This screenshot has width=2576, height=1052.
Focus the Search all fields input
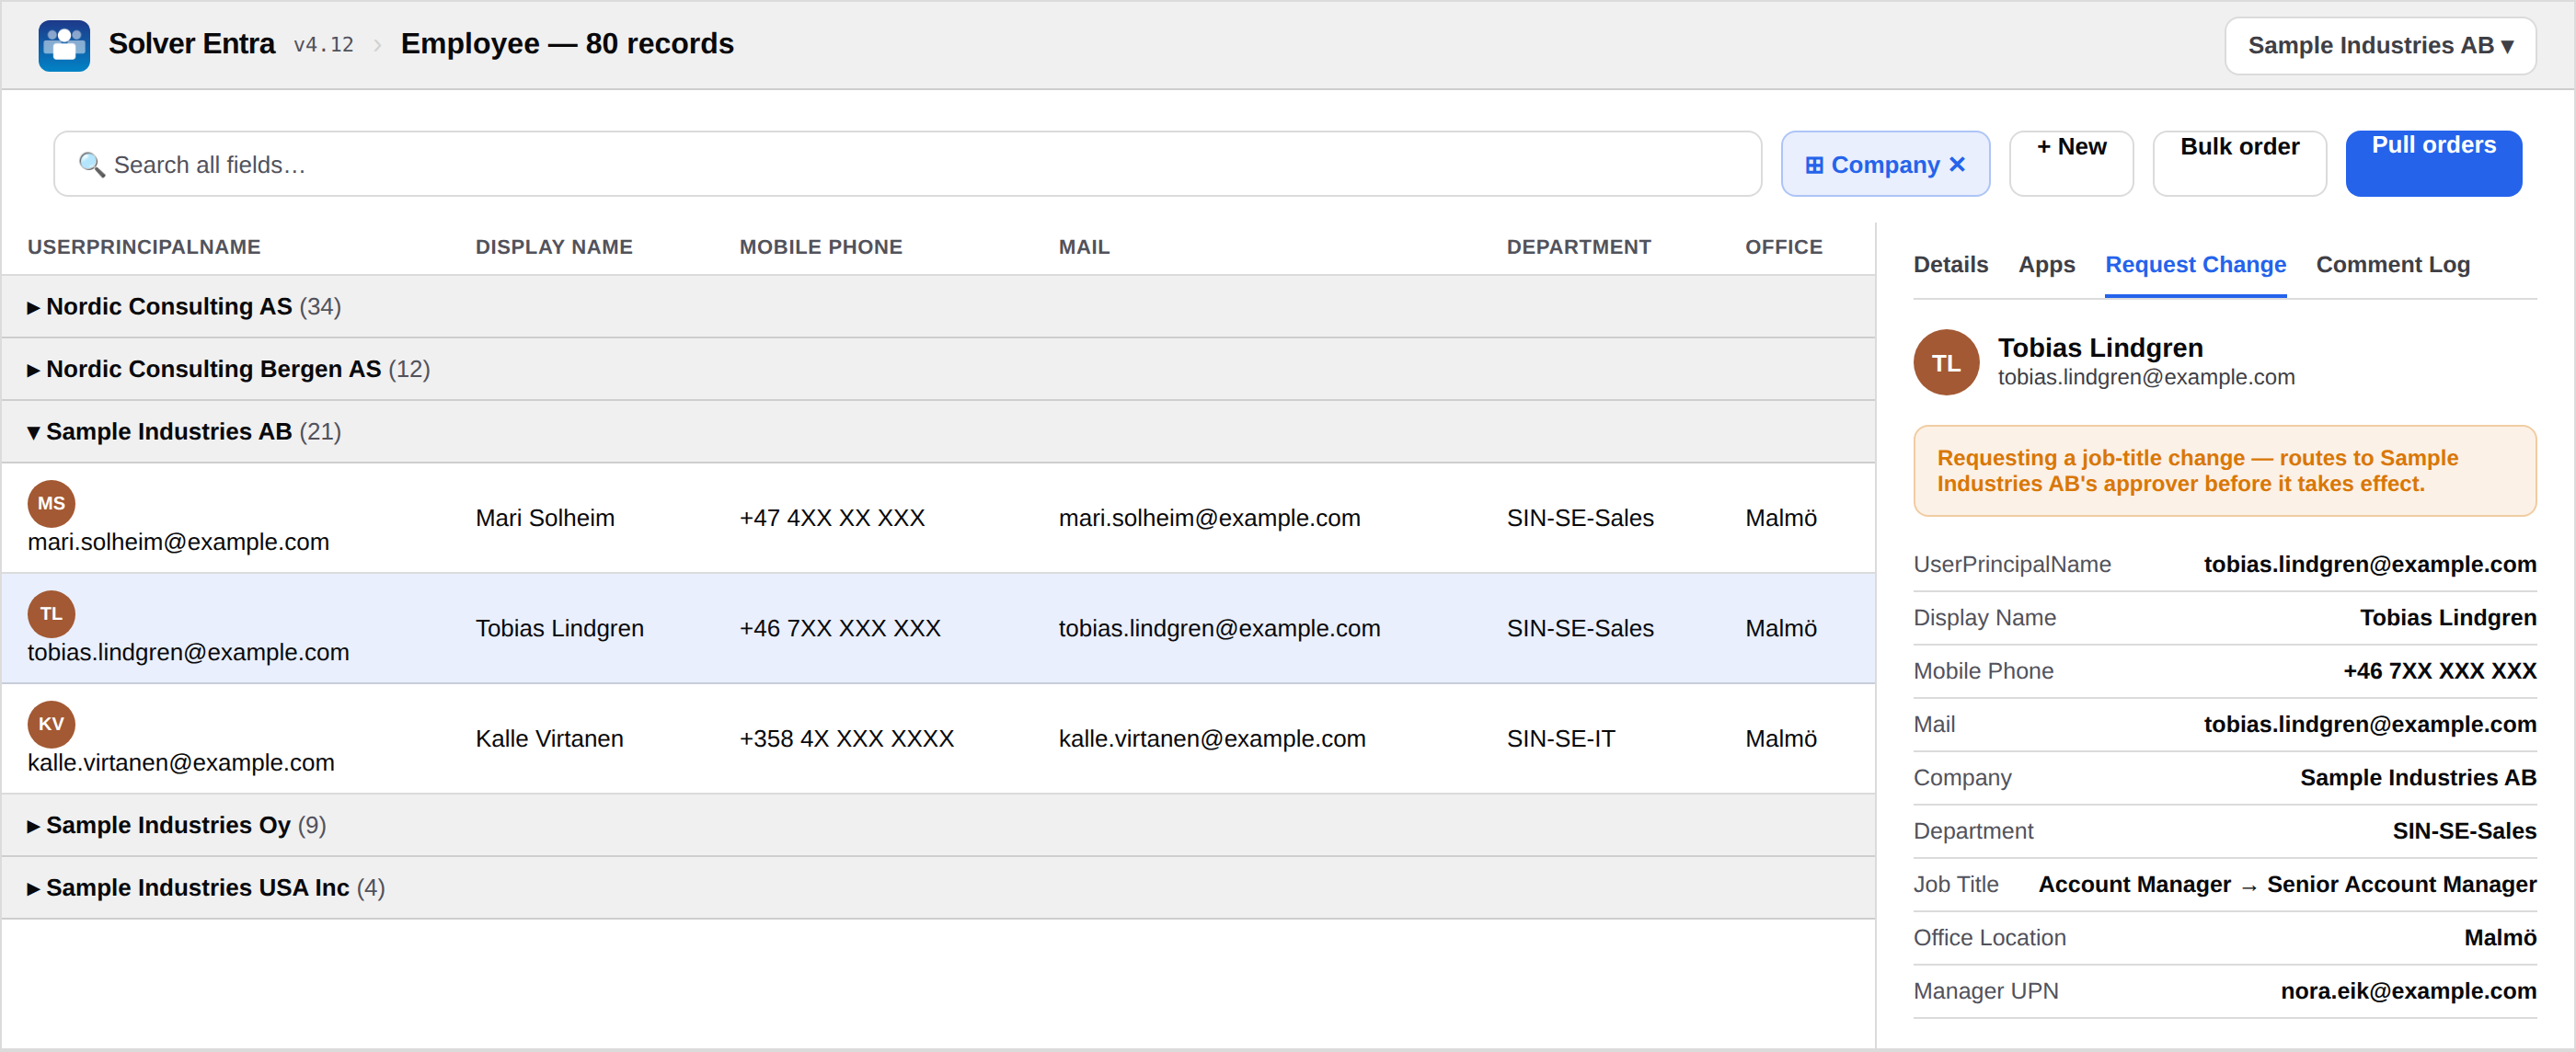[x=907, y=164]
